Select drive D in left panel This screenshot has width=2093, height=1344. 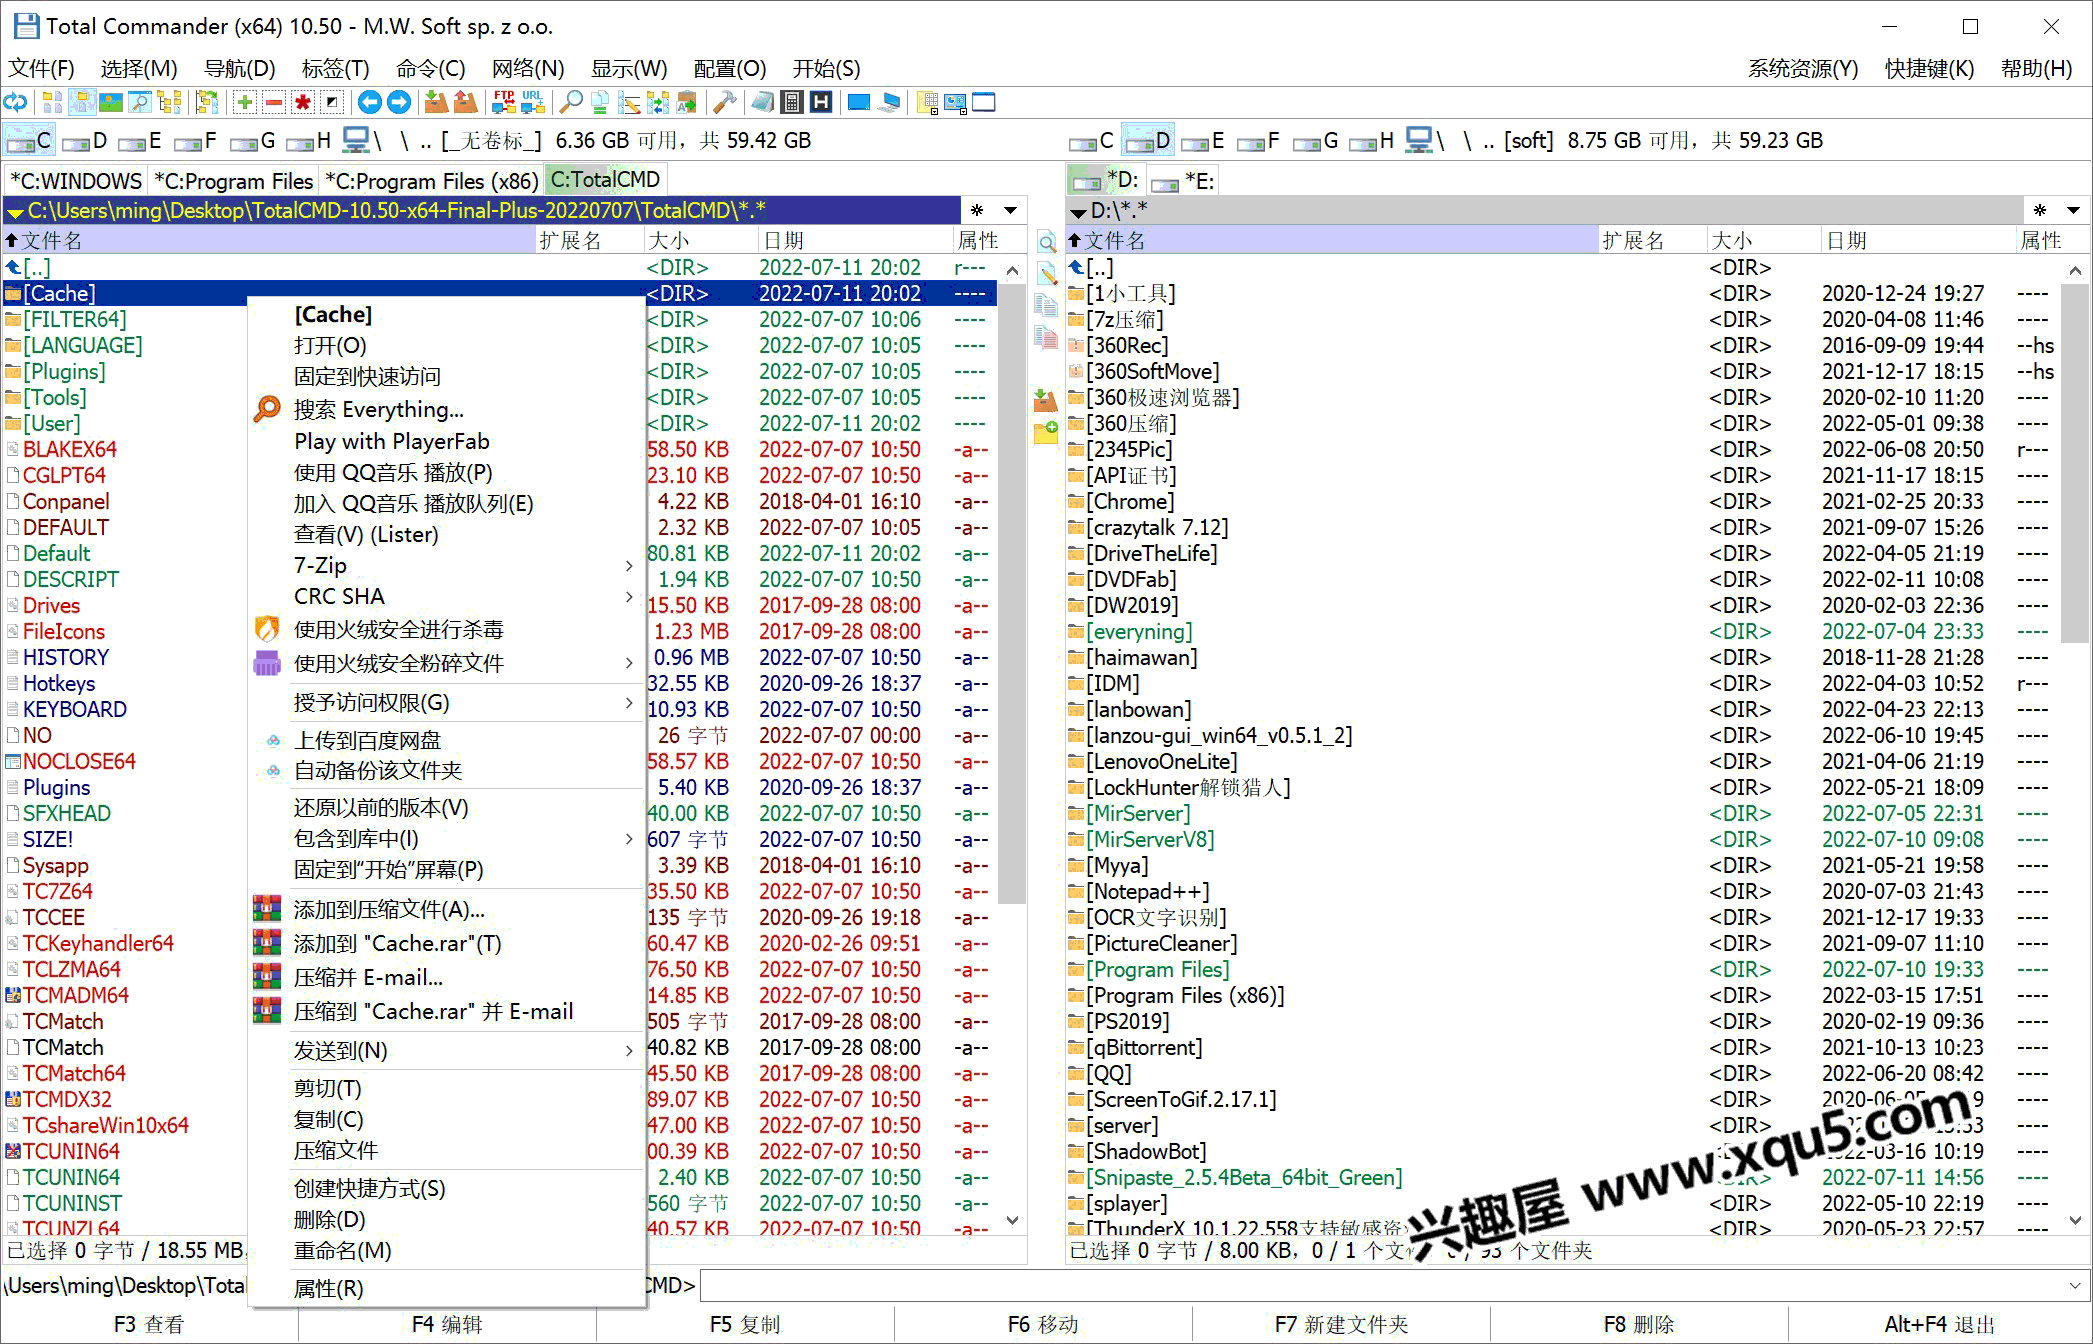pyautogui.click(x=85, y=141)
